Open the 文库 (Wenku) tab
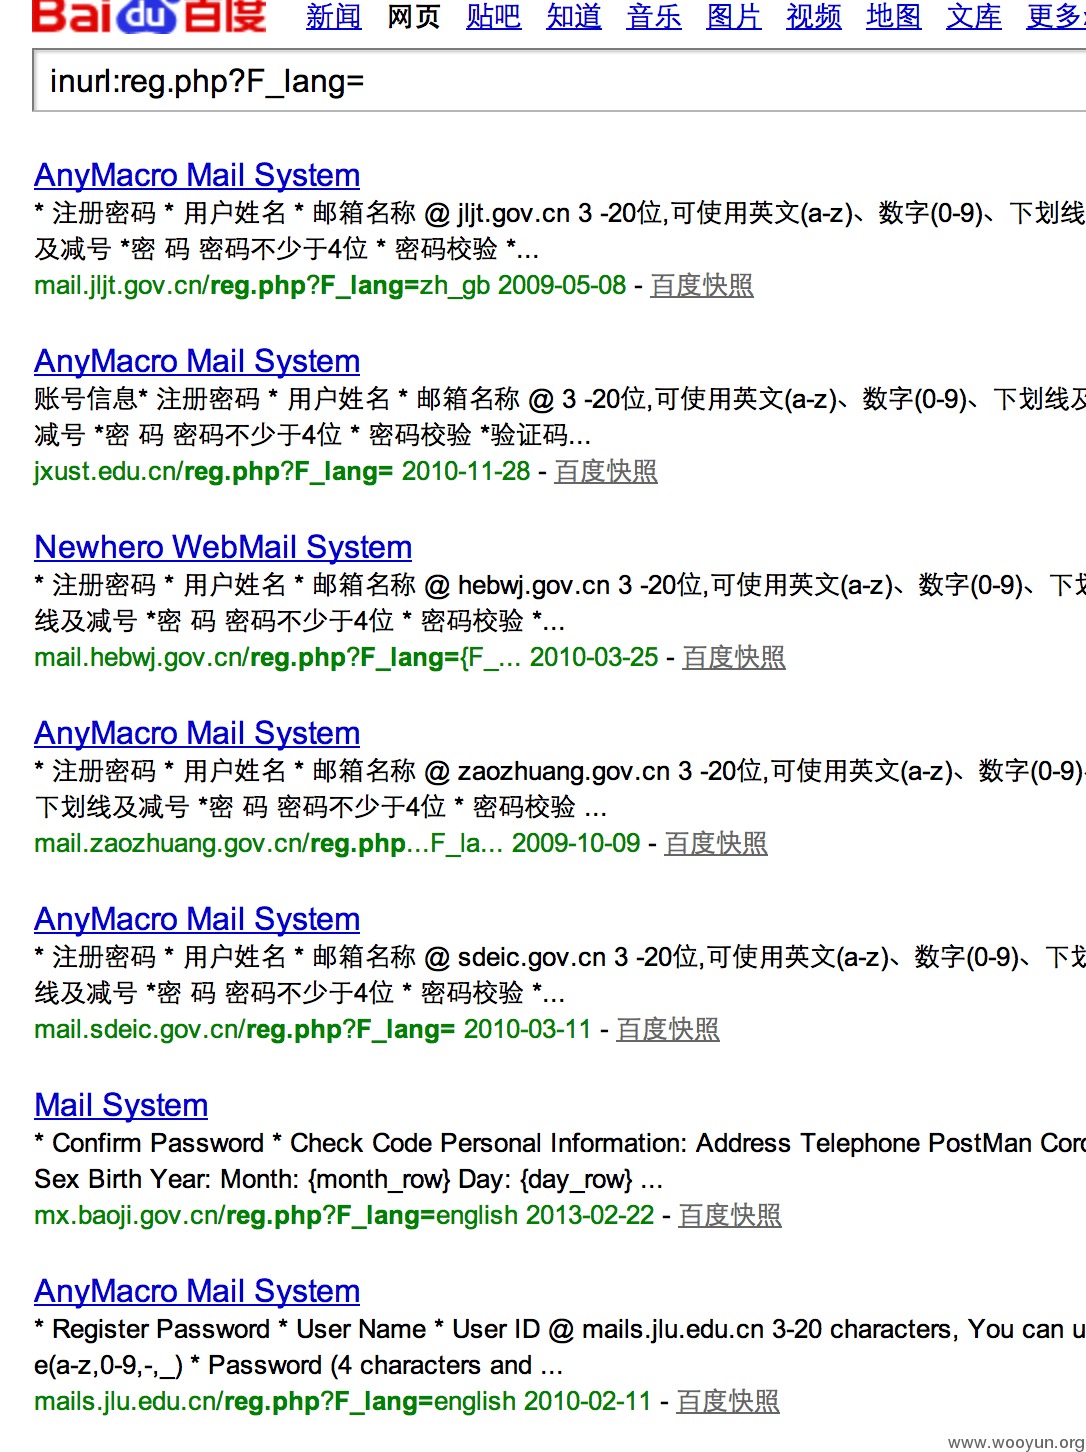The image size is (1086, 1452). coord(974,16)
